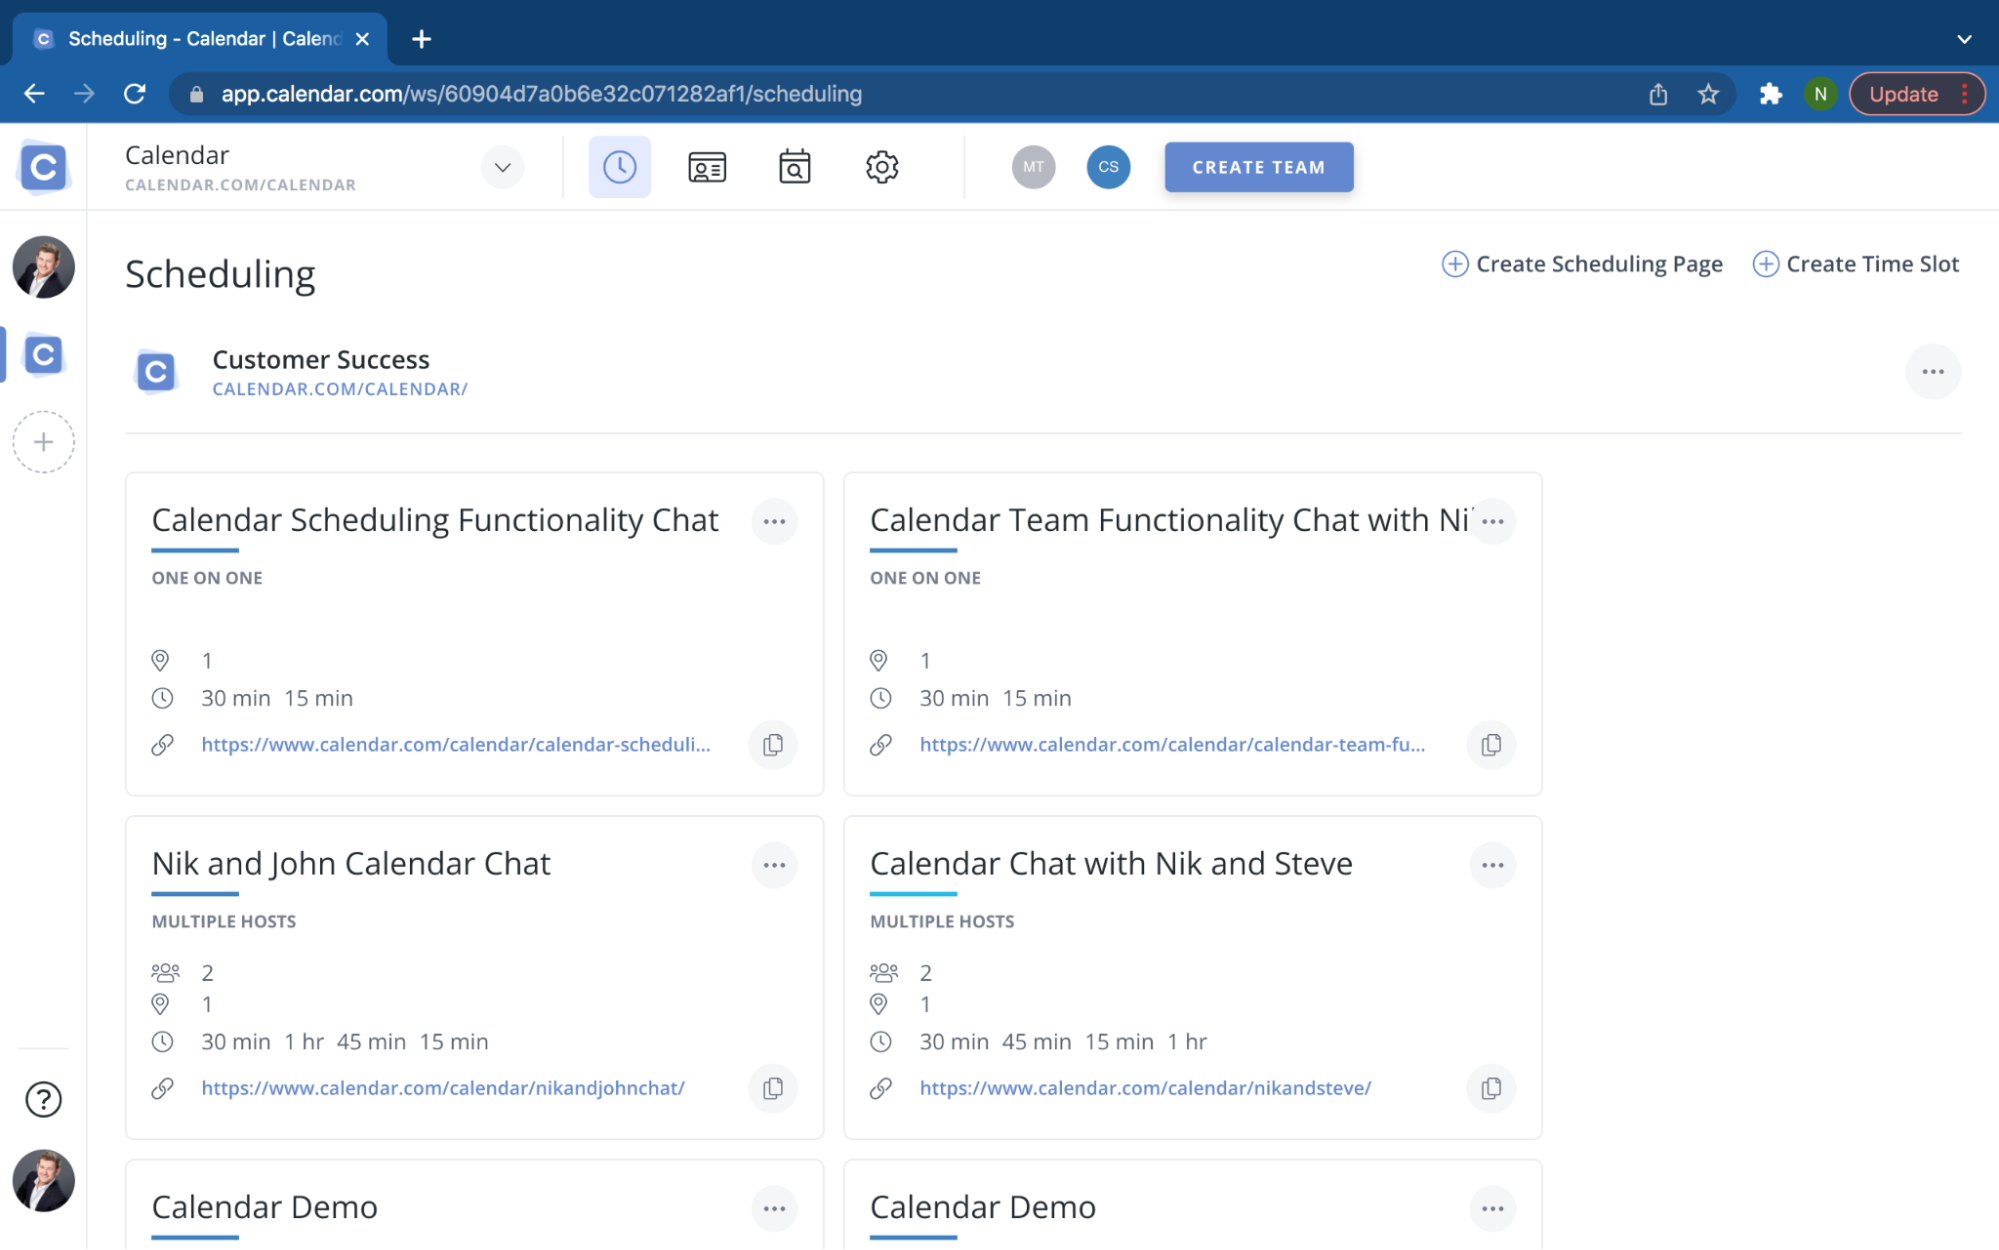Open the calendar-team-fu... URL link
The width and height of the screenshot is (1999, 1250).
tap(1172, 744)
